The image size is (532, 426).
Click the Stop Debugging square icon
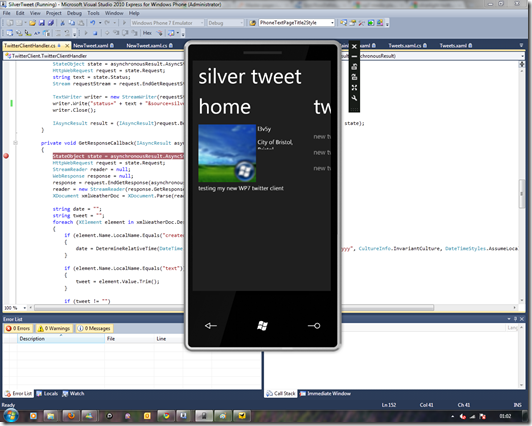point(95,33)
